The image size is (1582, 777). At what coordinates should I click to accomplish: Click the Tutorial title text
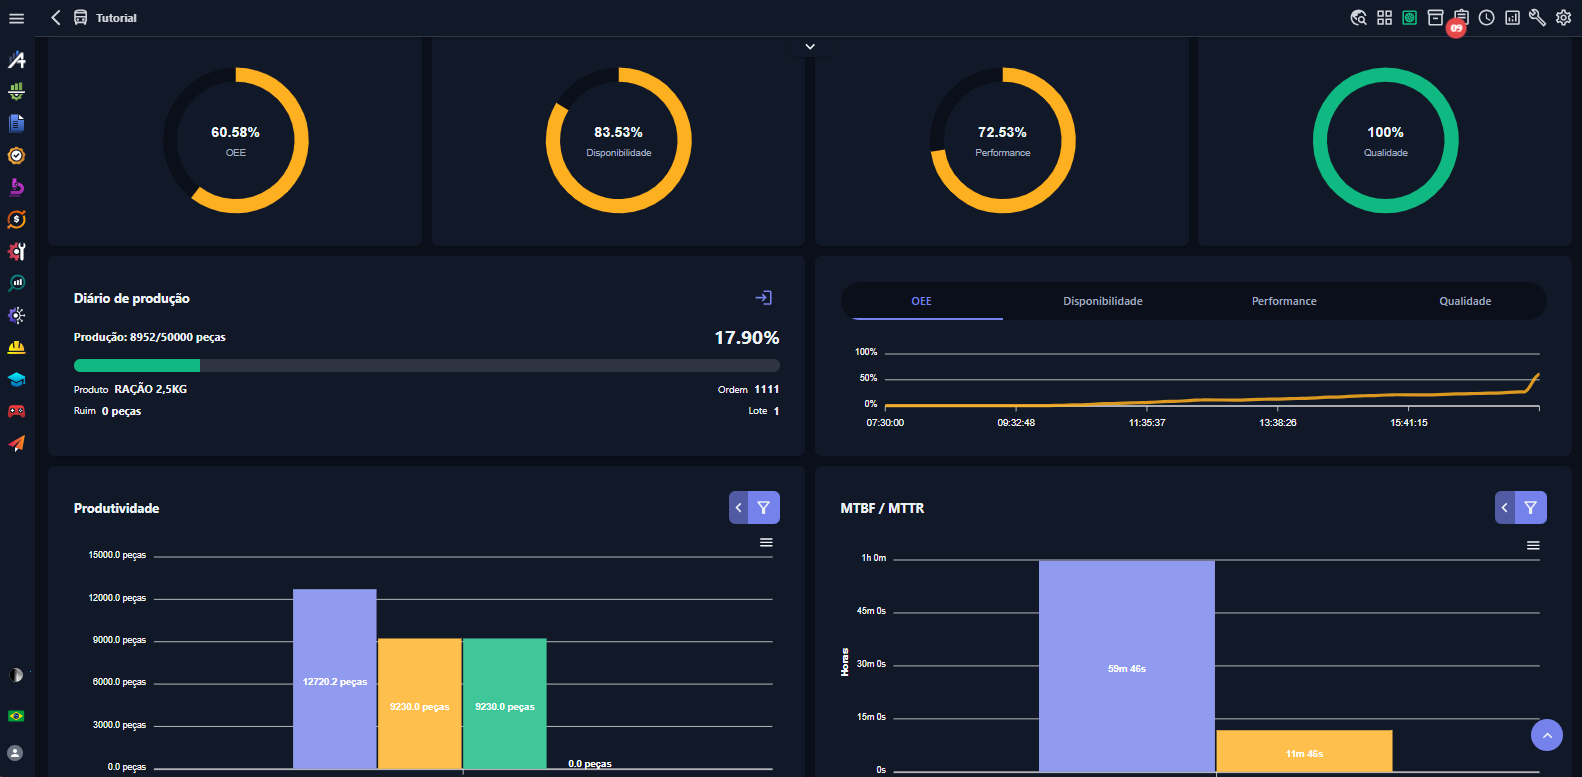point(116,18)
